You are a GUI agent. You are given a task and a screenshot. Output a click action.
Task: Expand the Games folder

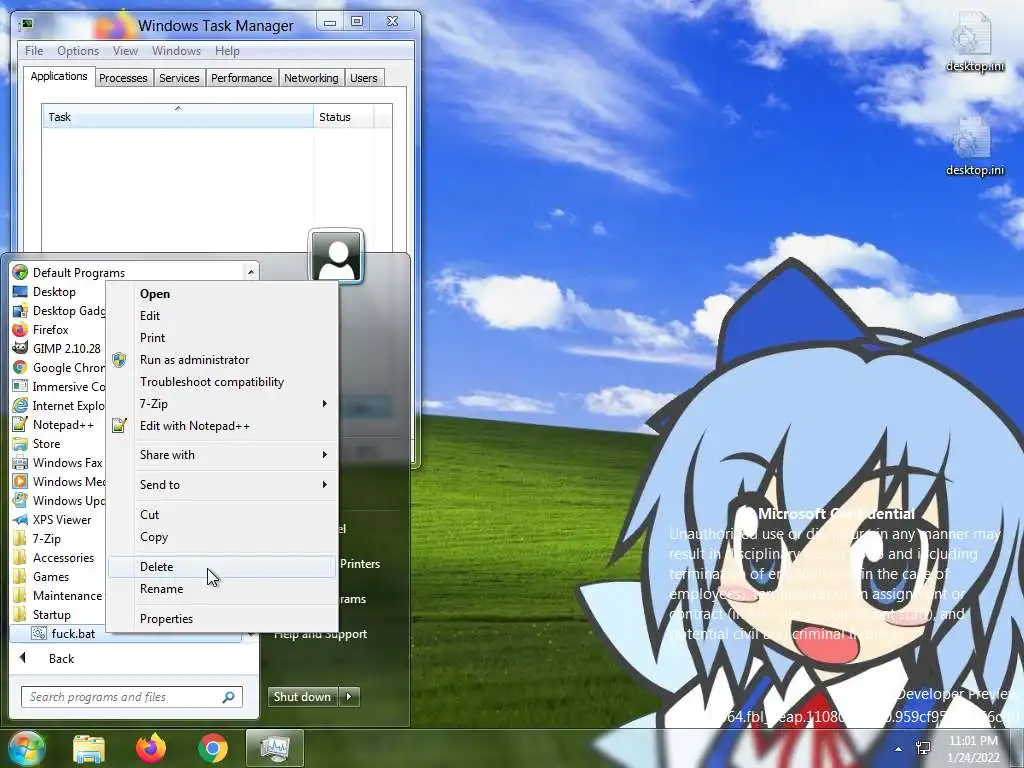point(42,577)
